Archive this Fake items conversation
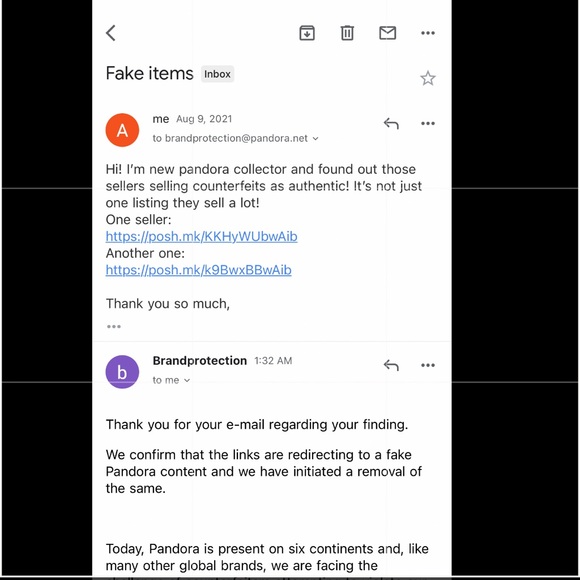This screenshot has height=580, width=580. [307, 33]
